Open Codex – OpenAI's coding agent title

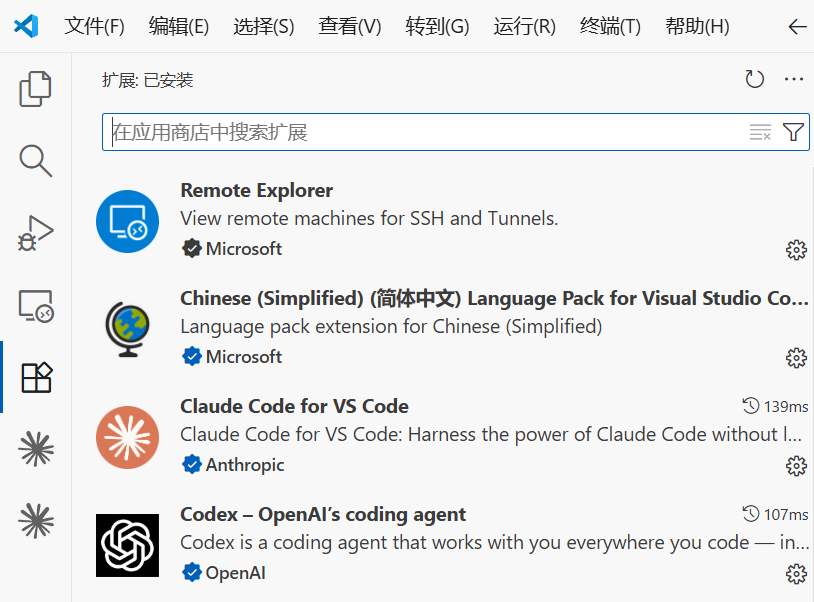(323, 514)
